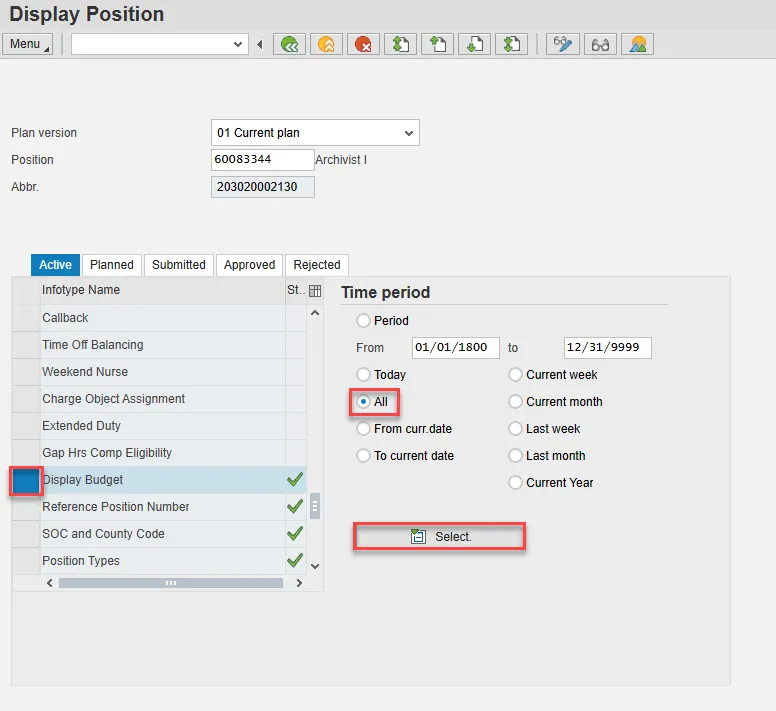Click the Infotype Name column header
This screenshot has height=711, width=776.
pos(162,290)
